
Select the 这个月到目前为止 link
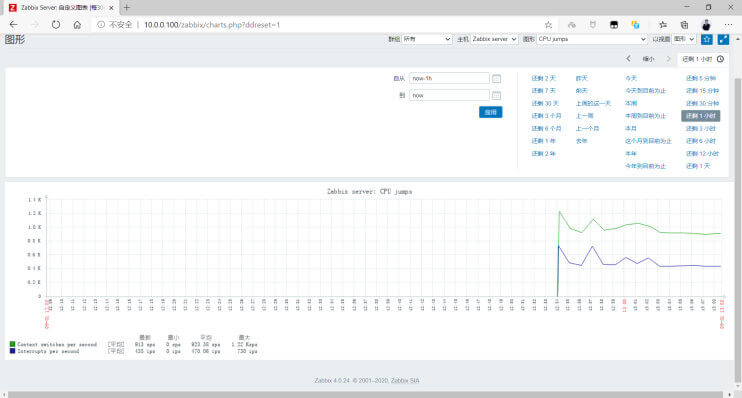point(648,141)
